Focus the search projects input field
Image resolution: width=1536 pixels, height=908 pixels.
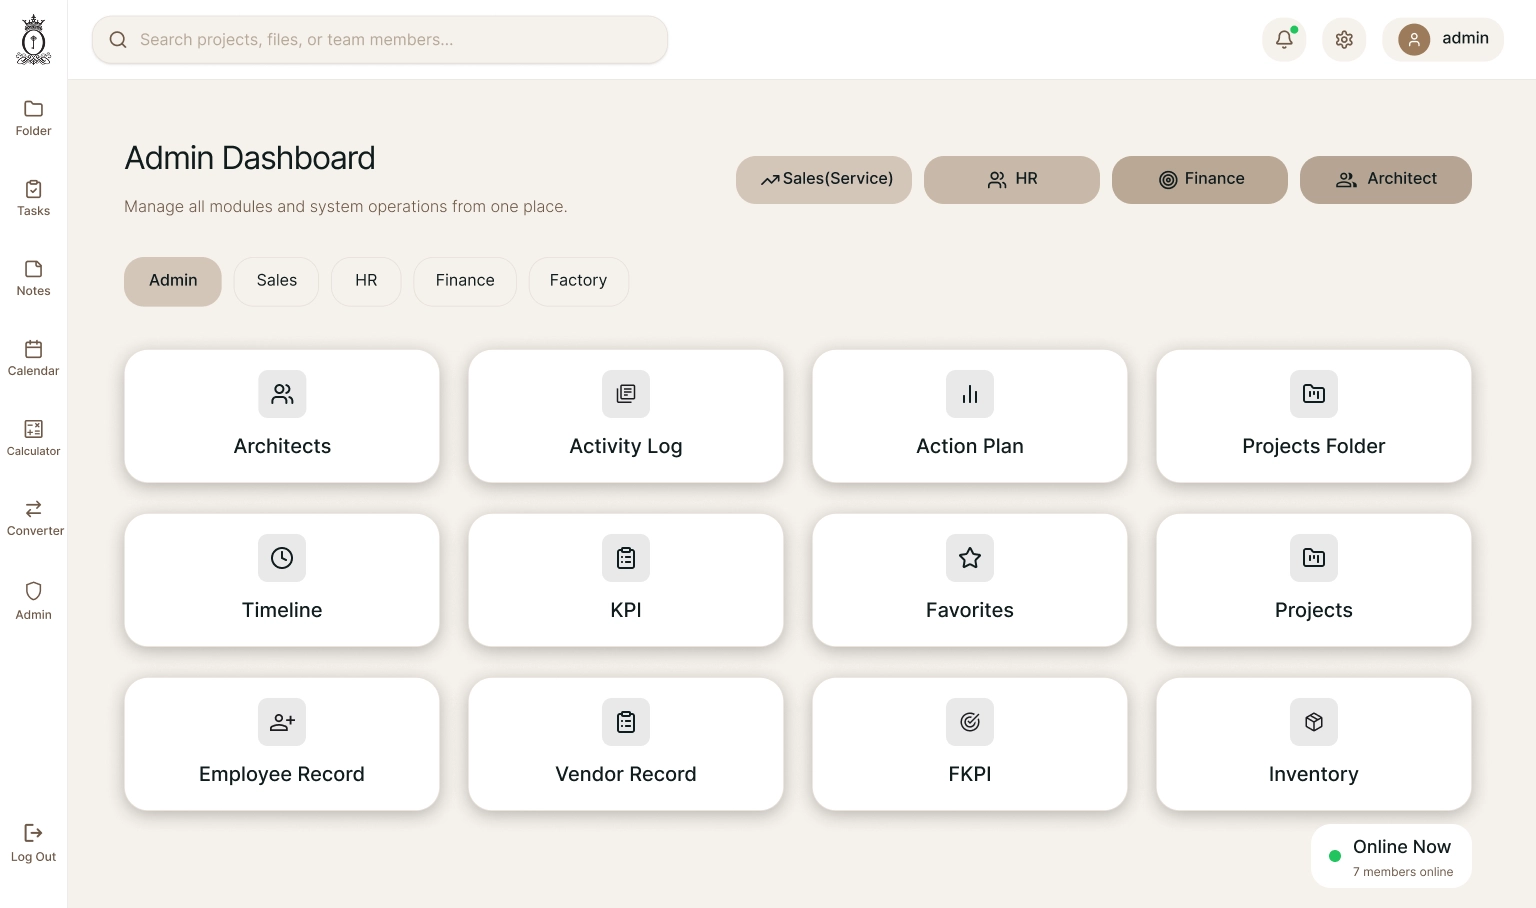pyautogui.click(x=380, y=40)
